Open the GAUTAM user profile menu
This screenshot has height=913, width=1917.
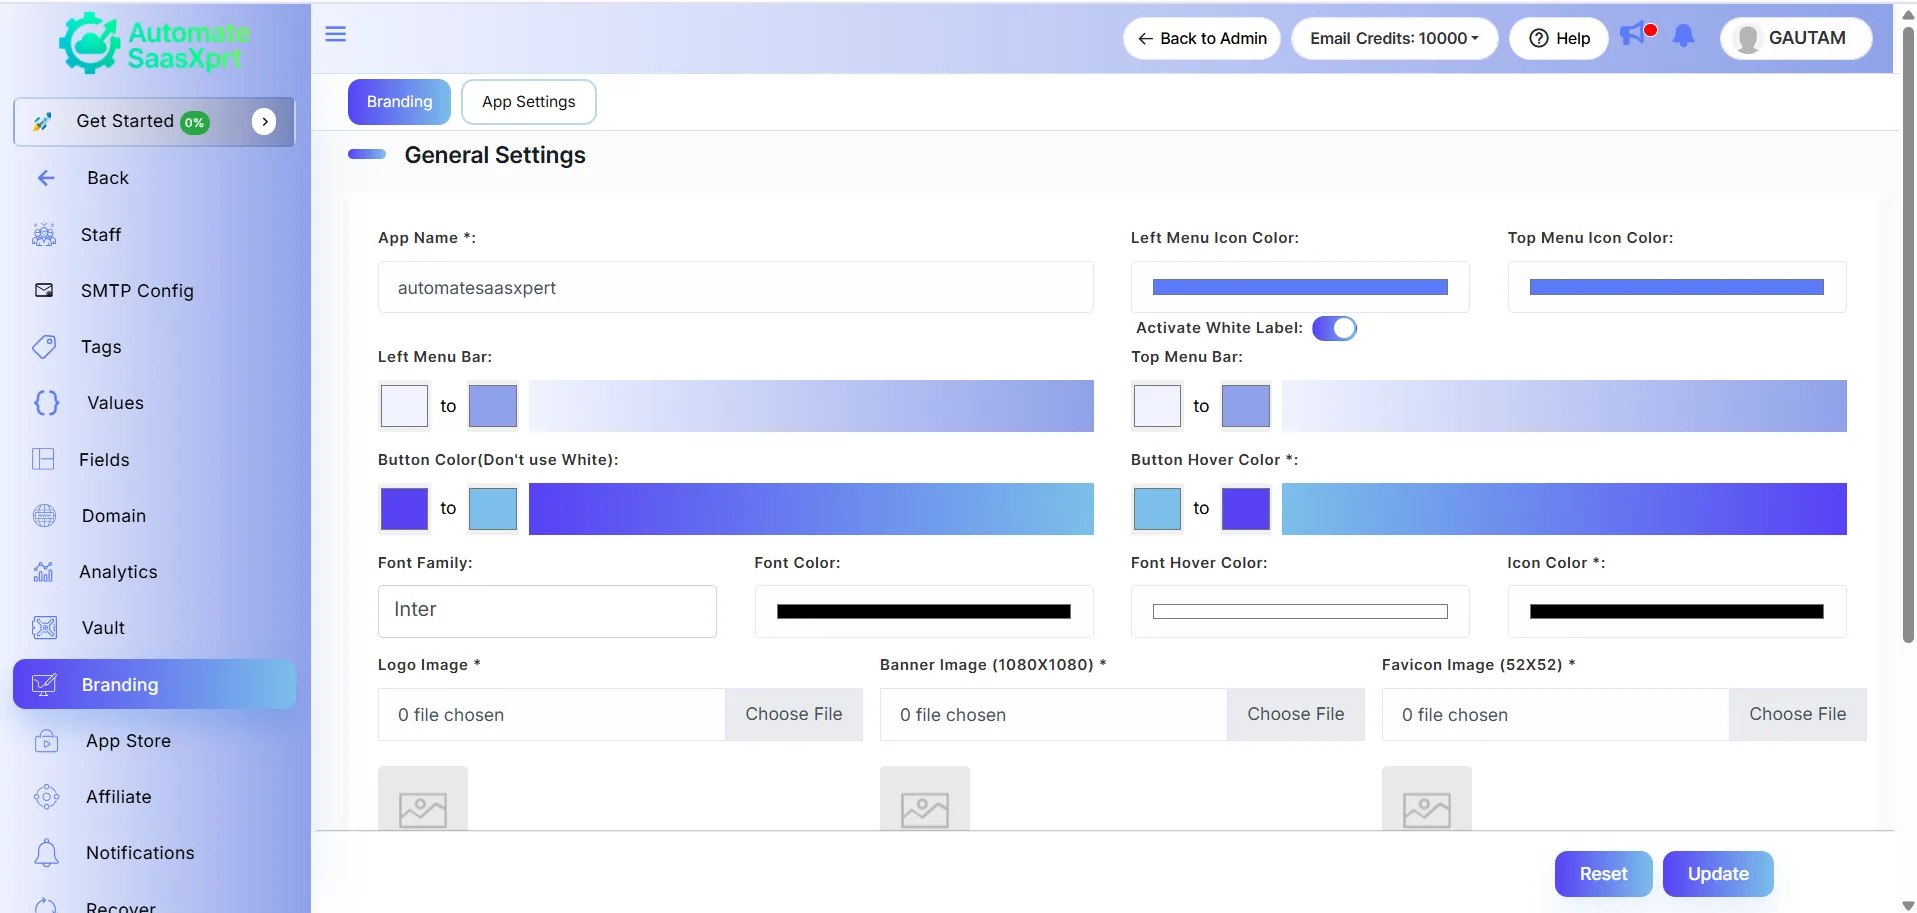click(x=1796, y=38)
